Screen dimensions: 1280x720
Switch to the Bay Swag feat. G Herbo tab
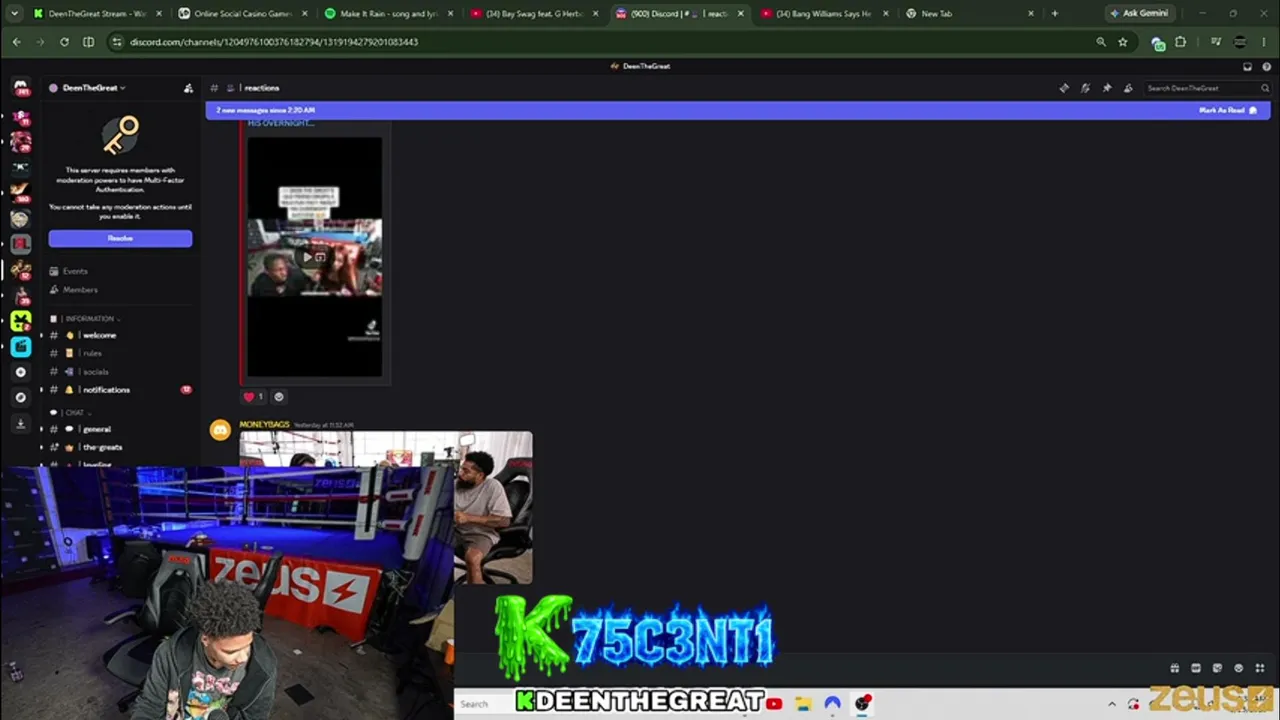(534, 14)
